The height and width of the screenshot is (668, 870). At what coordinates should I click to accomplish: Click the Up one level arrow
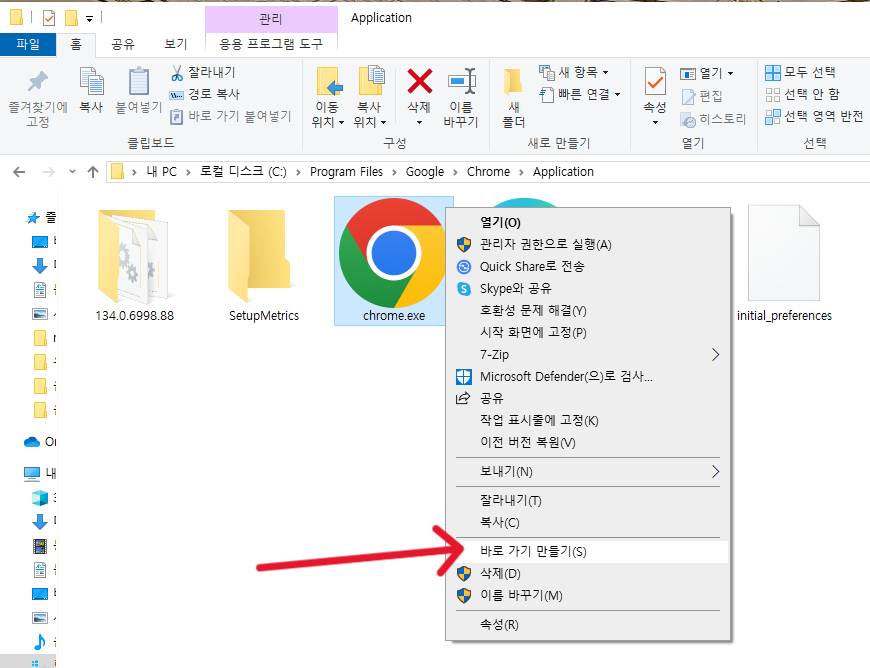93,172
